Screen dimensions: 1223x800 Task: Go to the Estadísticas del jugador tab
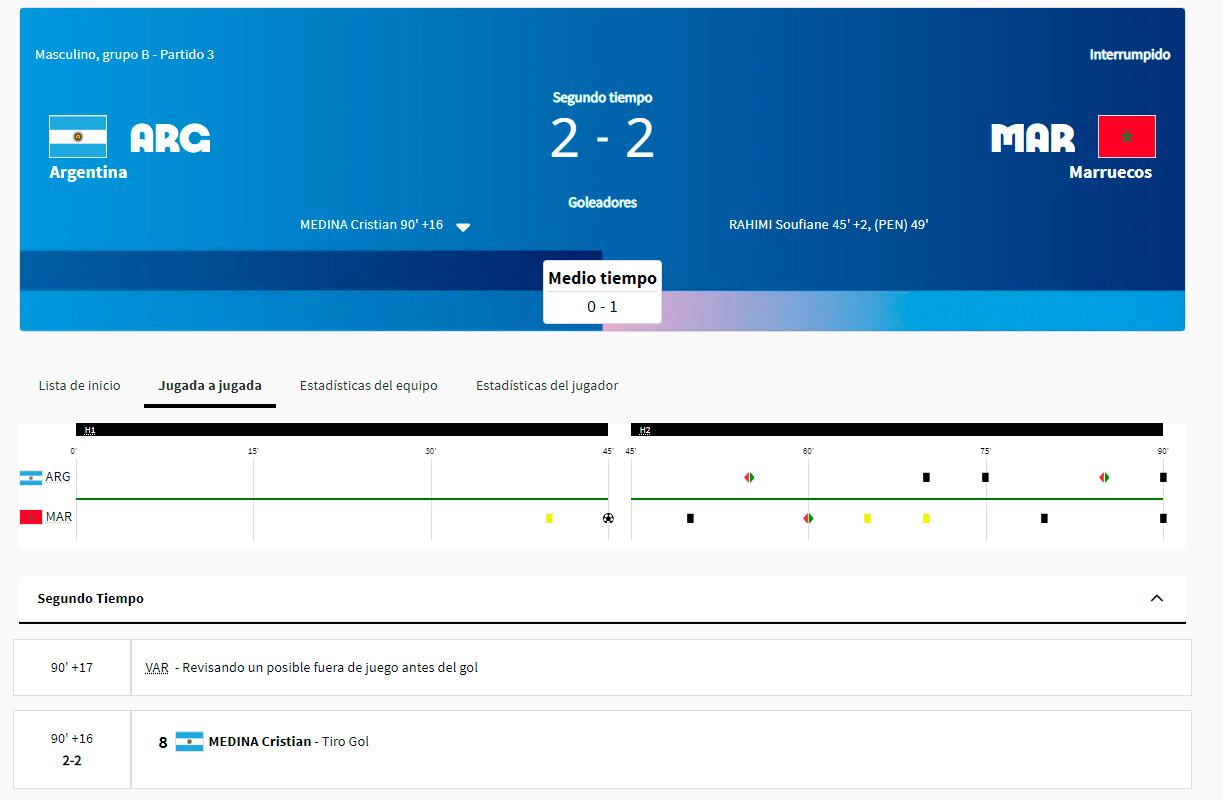(546, 385)
